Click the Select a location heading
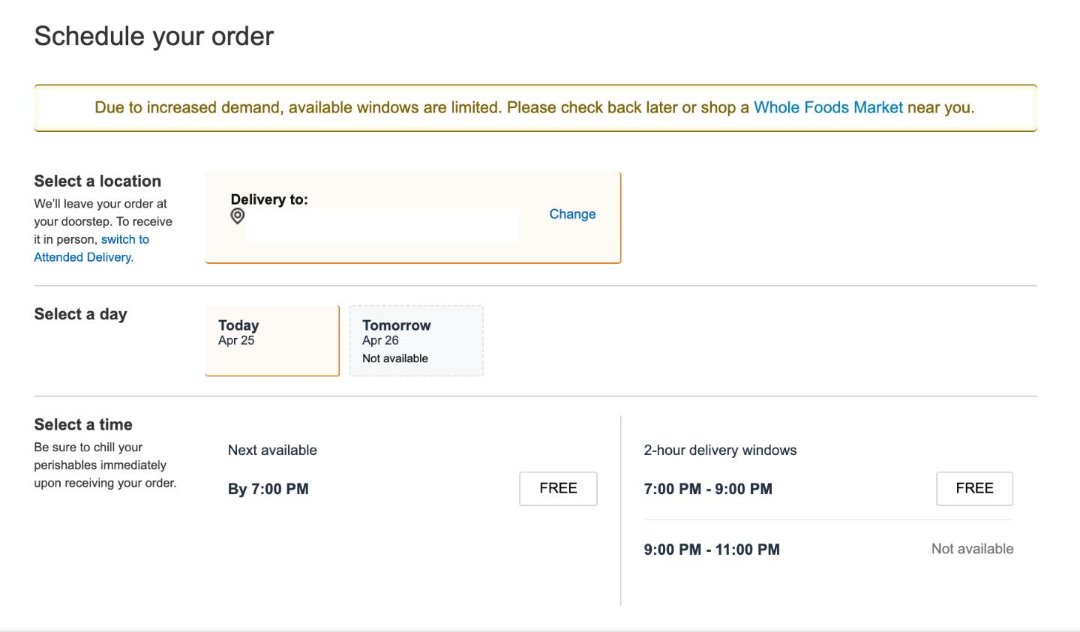Screen dimensions: 1080x632 [x=97, y=181]
